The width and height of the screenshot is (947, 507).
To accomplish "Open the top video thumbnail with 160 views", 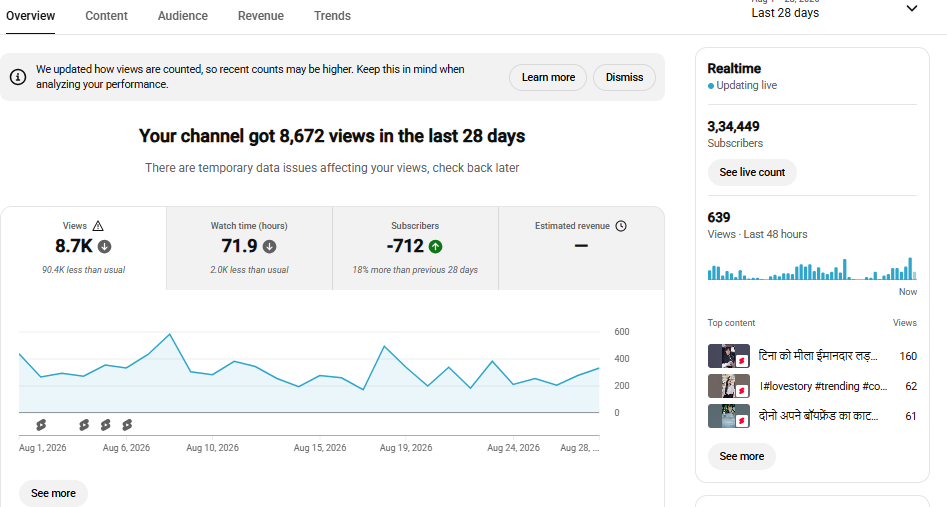I will [x=728, y=356].
